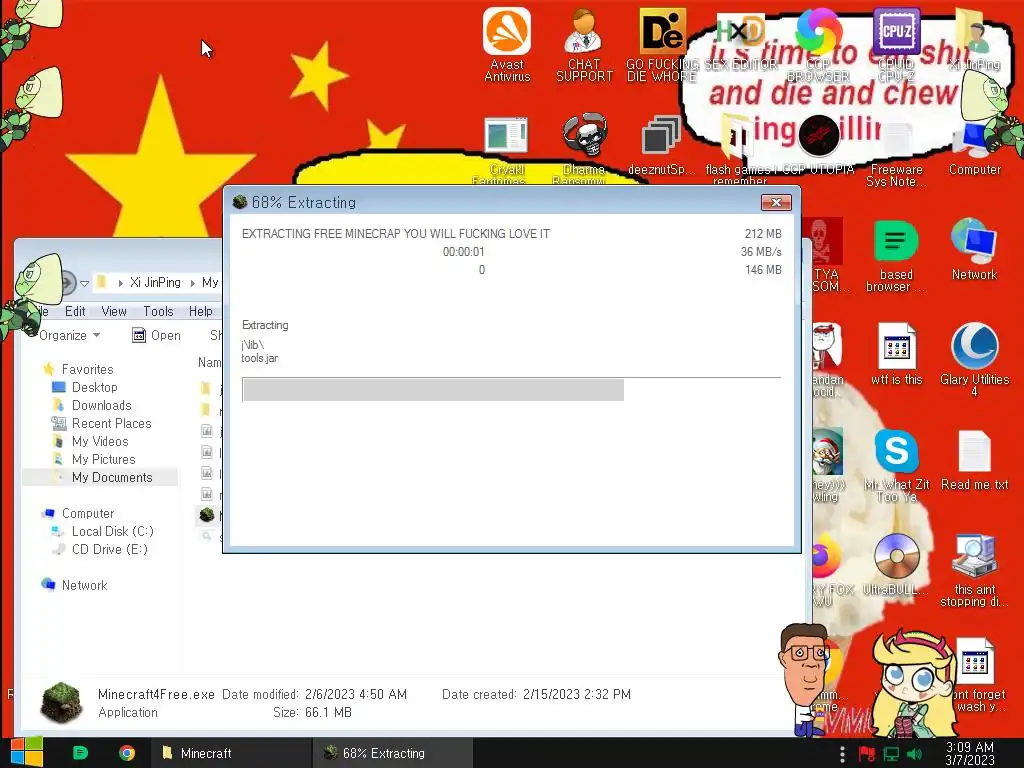The height and width of the screenshot is (768, 1024).
Task: Open the deeznutSp... desktop icon
Action: pos(661,145)
